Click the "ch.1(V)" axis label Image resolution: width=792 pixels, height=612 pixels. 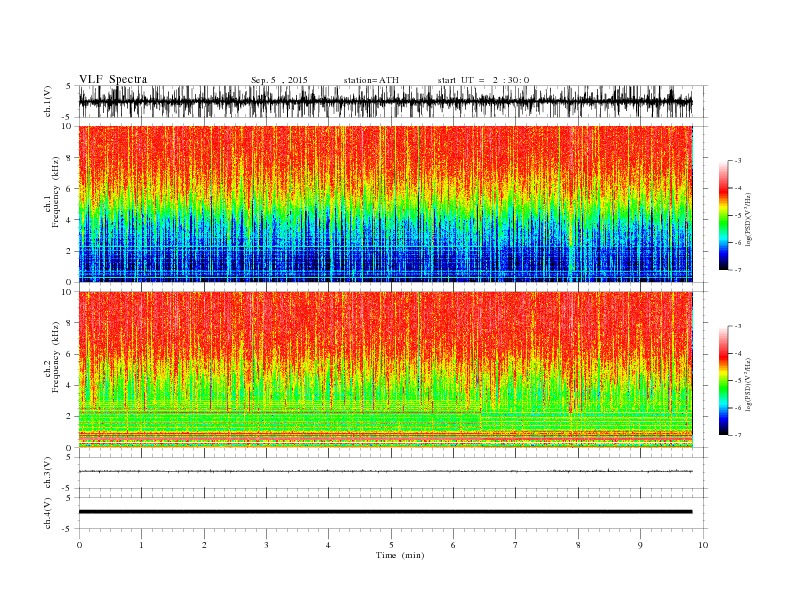coord(48,101)
